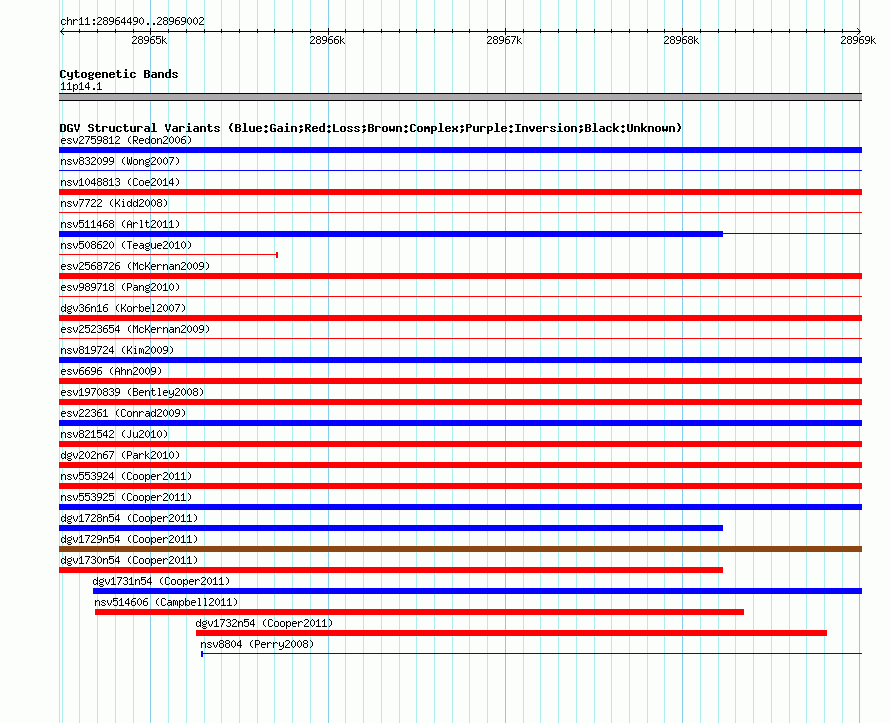Select the nsv508620 (Teague2010) label

click(126, 245)
